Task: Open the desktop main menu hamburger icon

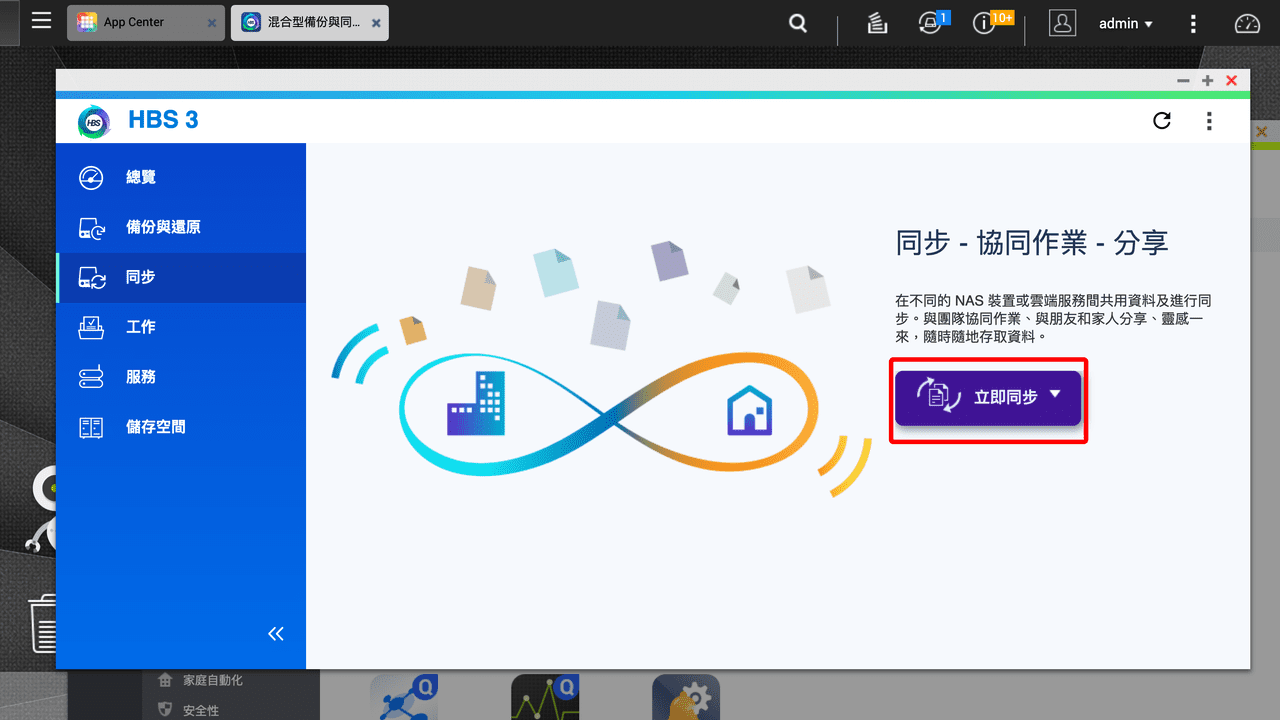Action: point(41,21)
